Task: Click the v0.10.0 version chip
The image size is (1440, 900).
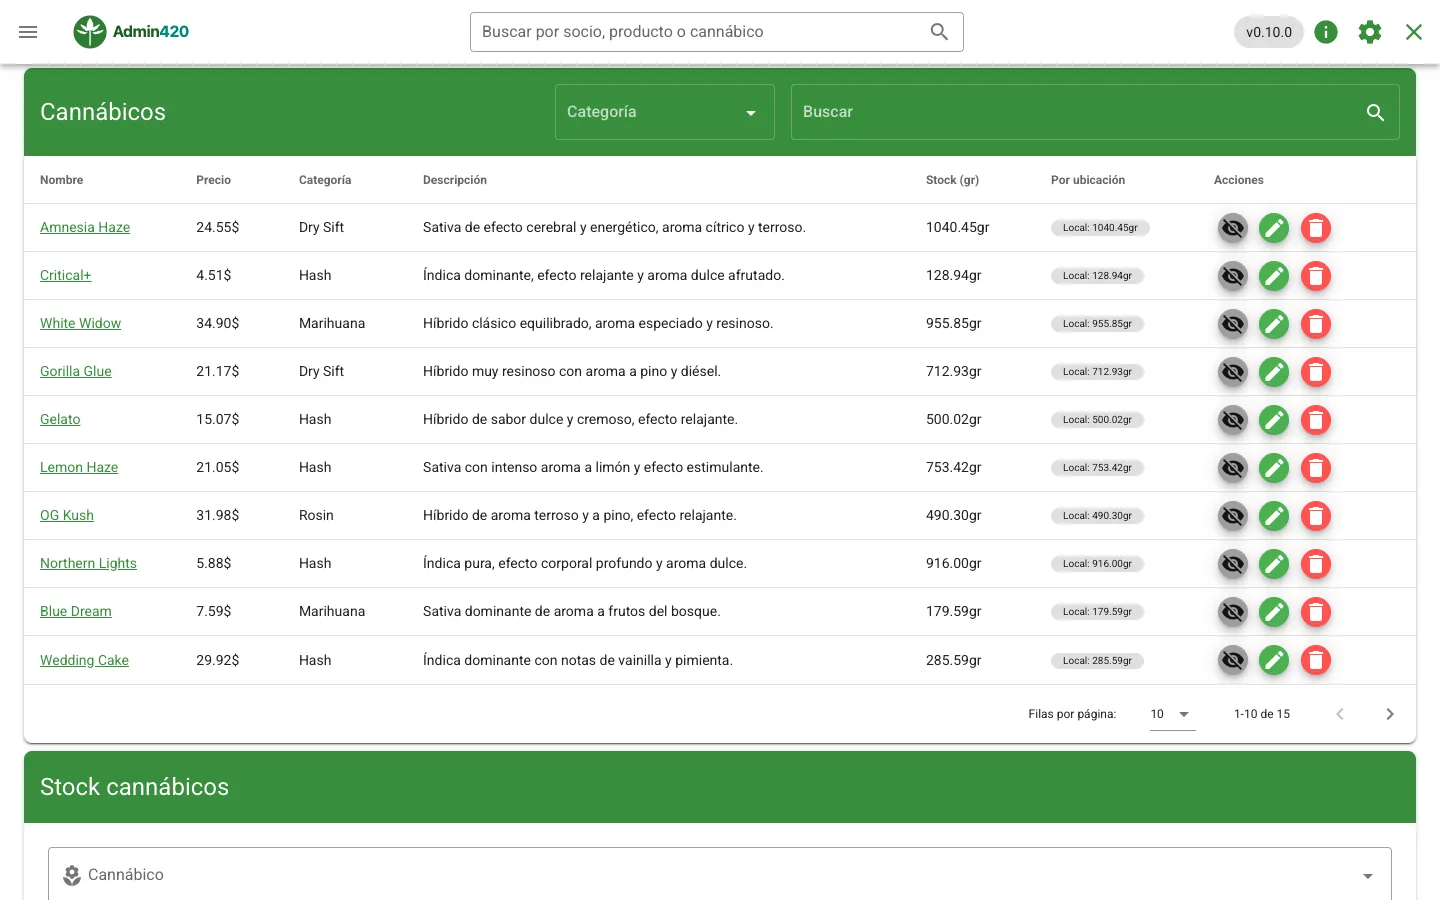Action: click(x=1269, y=32)
